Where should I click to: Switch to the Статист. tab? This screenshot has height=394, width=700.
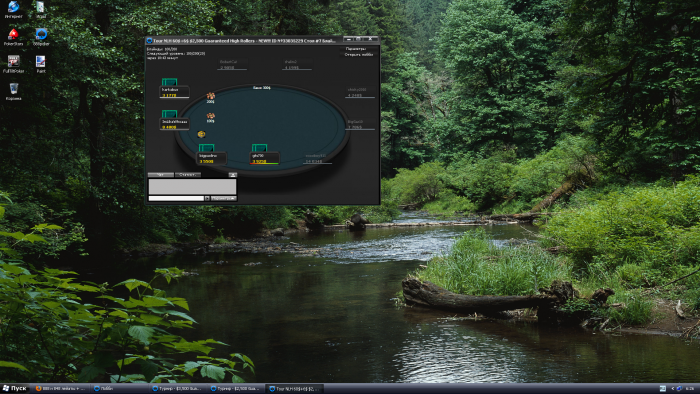click(188, 175)
